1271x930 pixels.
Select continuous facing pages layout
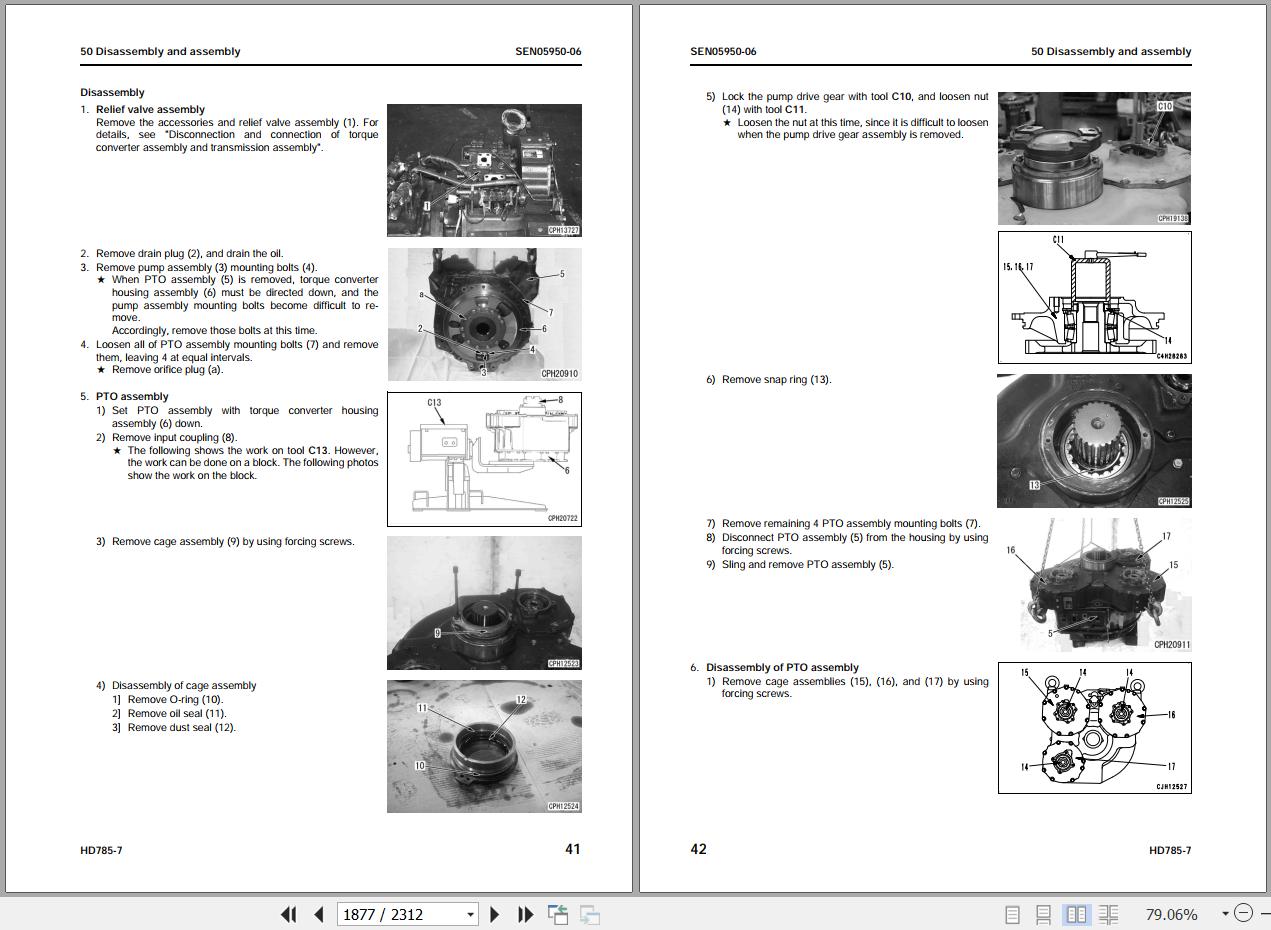(1108, 914)
